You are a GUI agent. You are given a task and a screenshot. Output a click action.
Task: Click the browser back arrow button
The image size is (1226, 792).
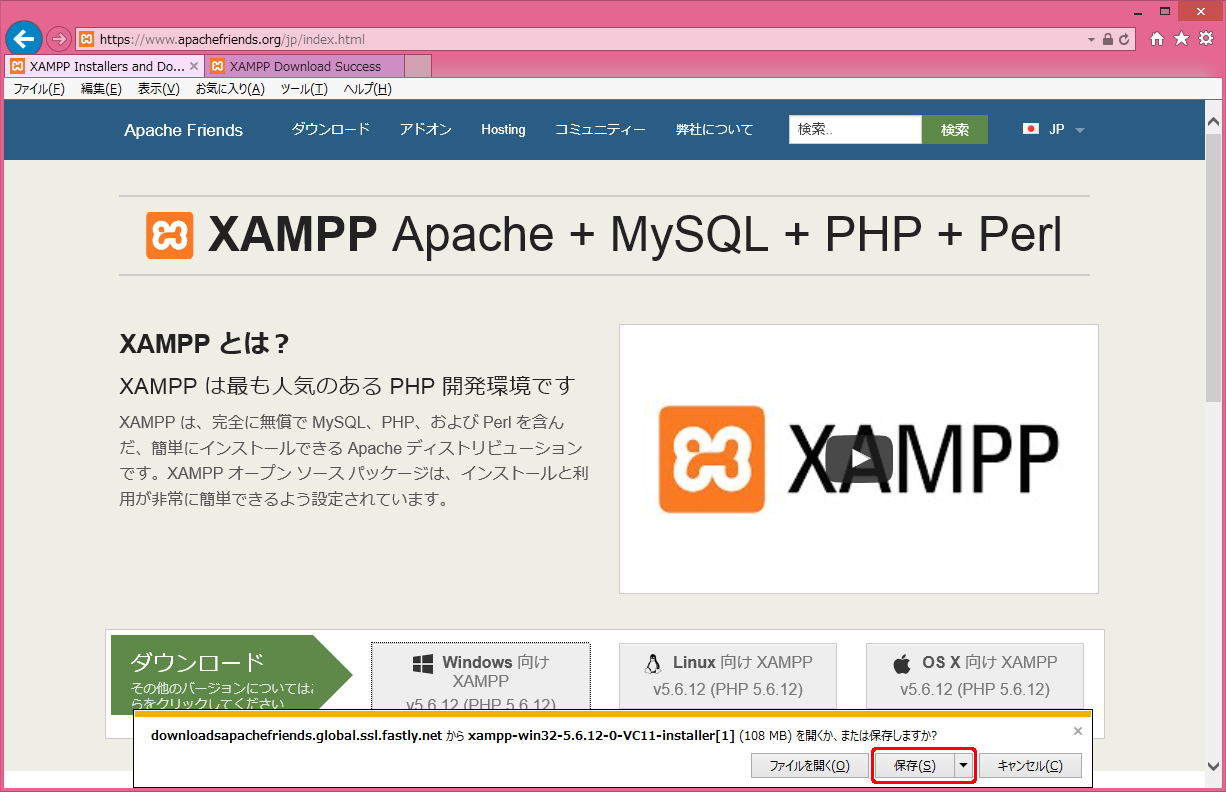point(24,39)
